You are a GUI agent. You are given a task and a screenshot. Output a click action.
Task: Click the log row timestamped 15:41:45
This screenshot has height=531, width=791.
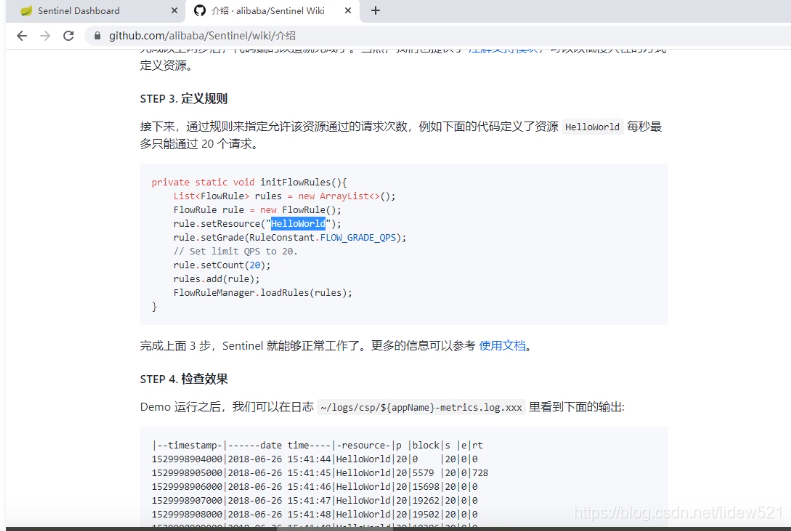320,473
